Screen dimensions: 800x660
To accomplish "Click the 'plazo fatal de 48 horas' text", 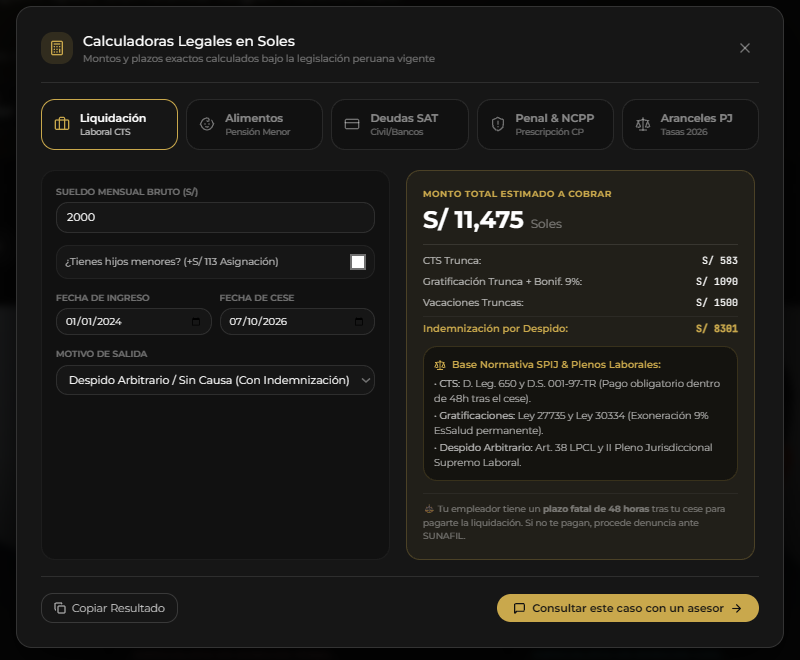I will (x=596, y=509).
